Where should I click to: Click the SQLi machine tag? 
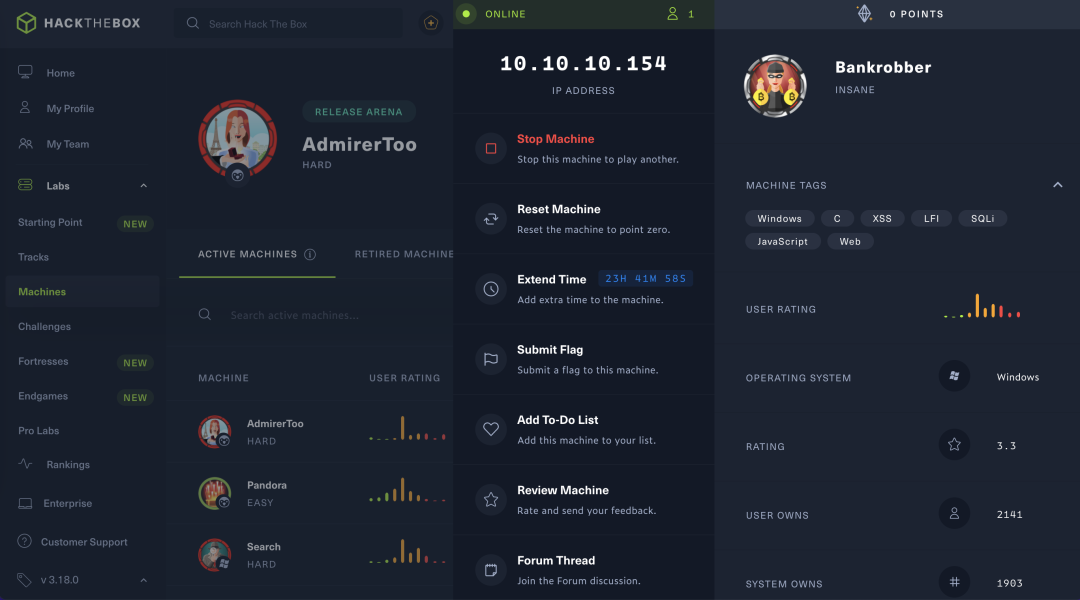click(982, 218)
